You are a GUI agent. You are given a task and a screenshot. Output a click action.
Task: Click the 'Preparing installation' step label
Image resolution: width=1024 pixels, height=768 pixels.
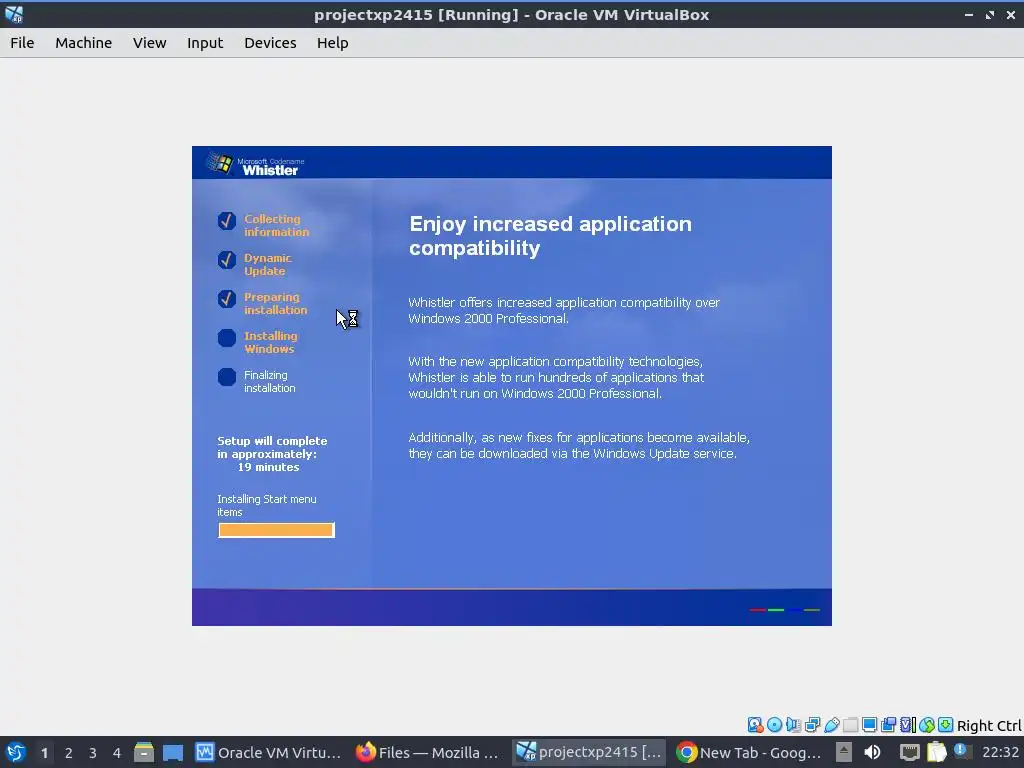click(275, 304)
